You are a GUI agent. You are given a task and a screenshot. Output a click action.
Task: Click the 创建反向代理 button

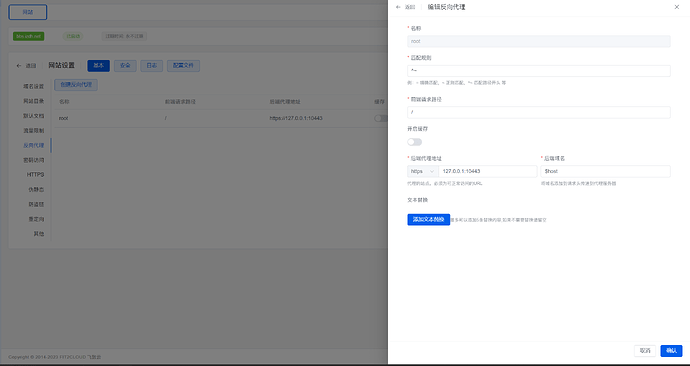point(76,85)
